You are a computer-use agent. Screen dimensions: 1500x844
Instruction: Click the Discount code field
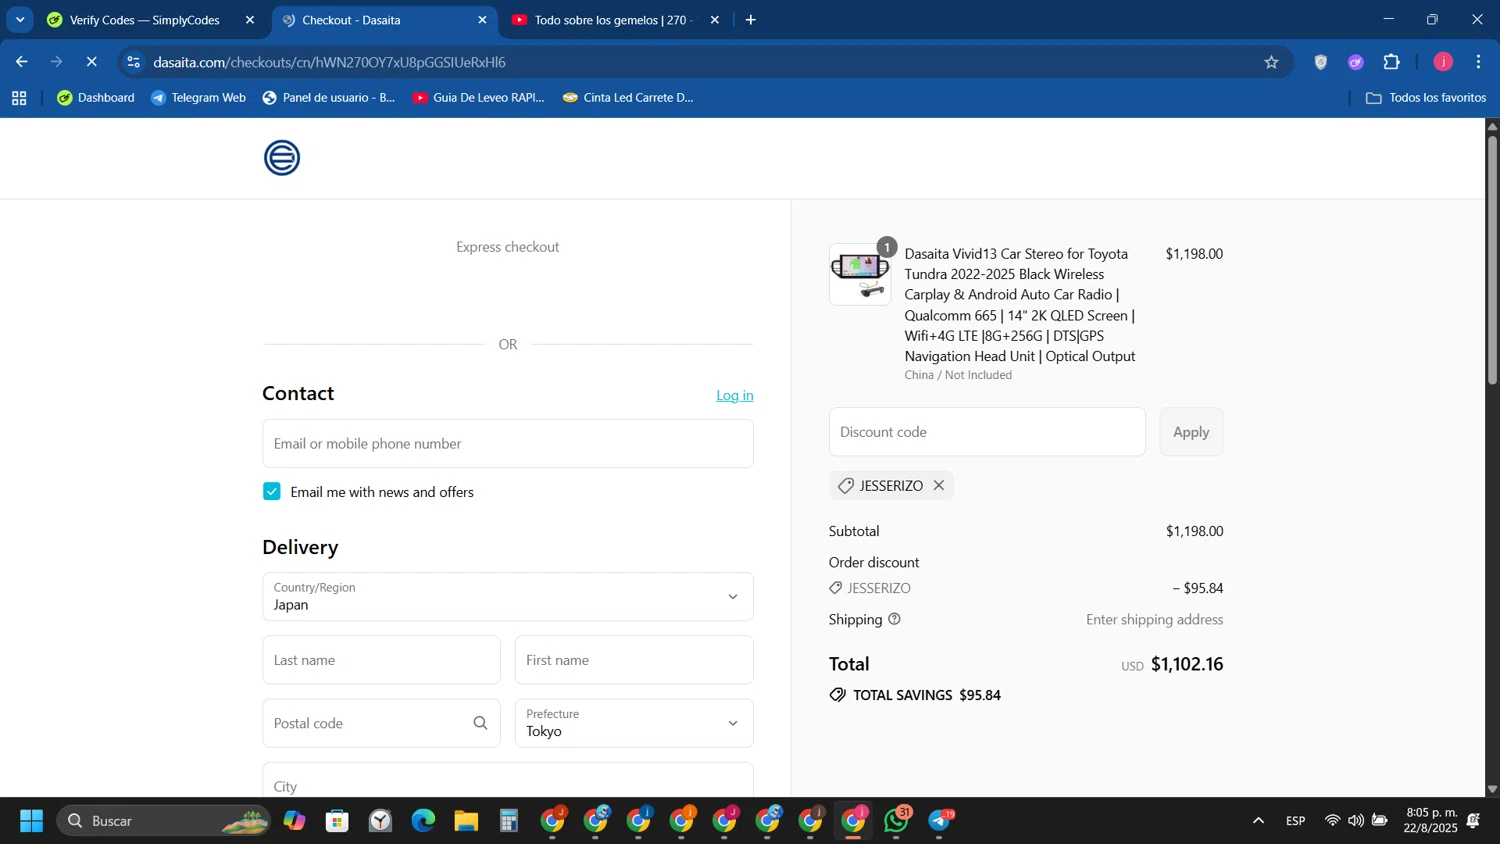coord(987,432)
